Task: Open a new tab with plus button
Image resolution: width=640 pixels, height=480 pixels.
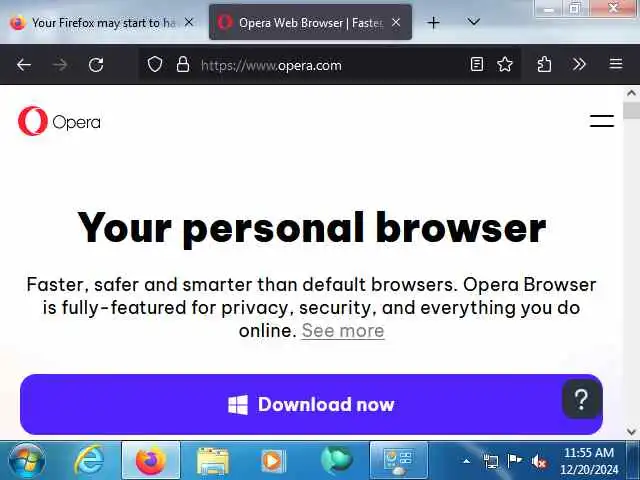Action: coord(433,22)
